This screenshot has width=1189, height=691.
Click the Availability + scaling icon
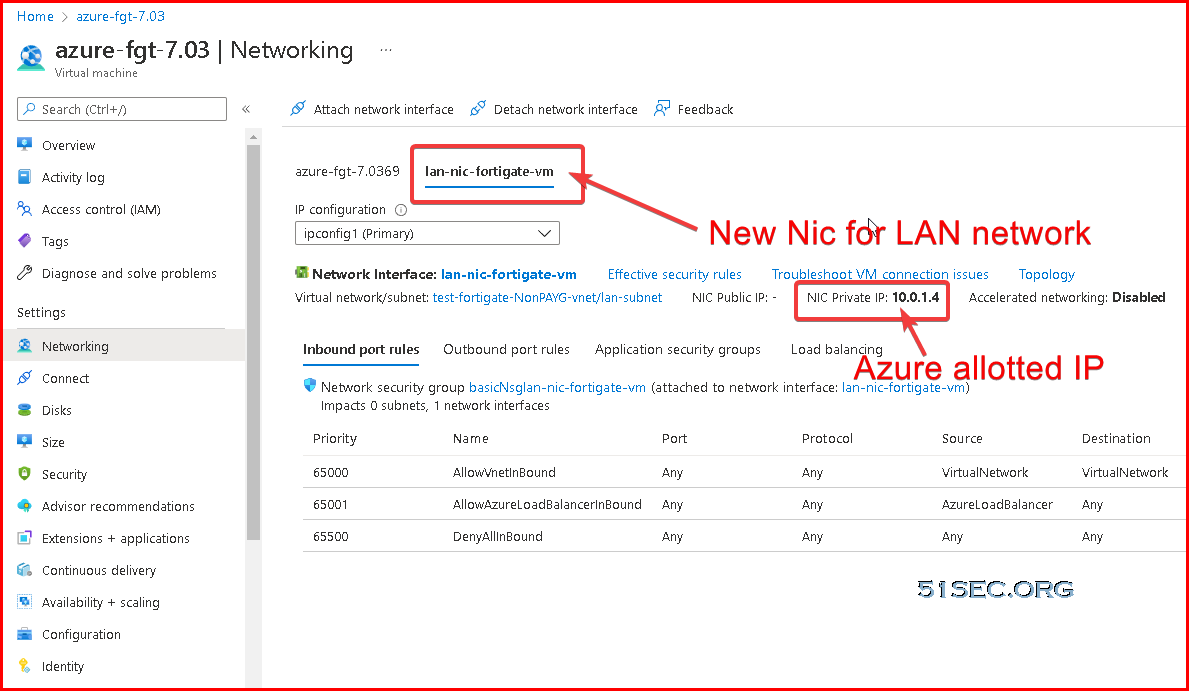pos(24,601)
